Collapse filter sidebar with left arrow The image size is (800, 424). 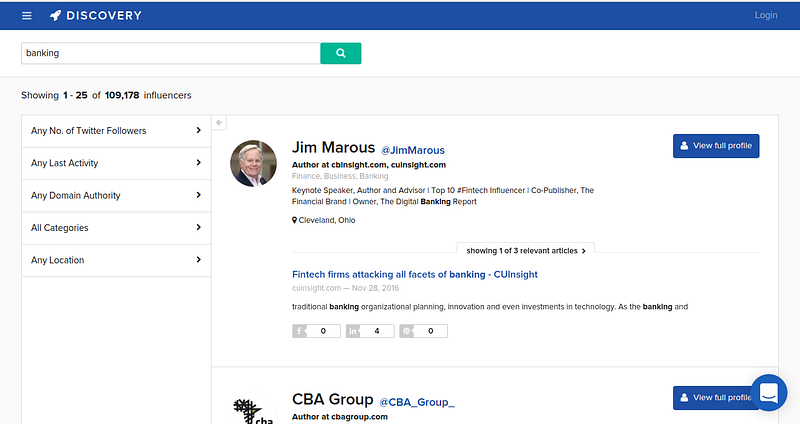[x=219, y=122]
